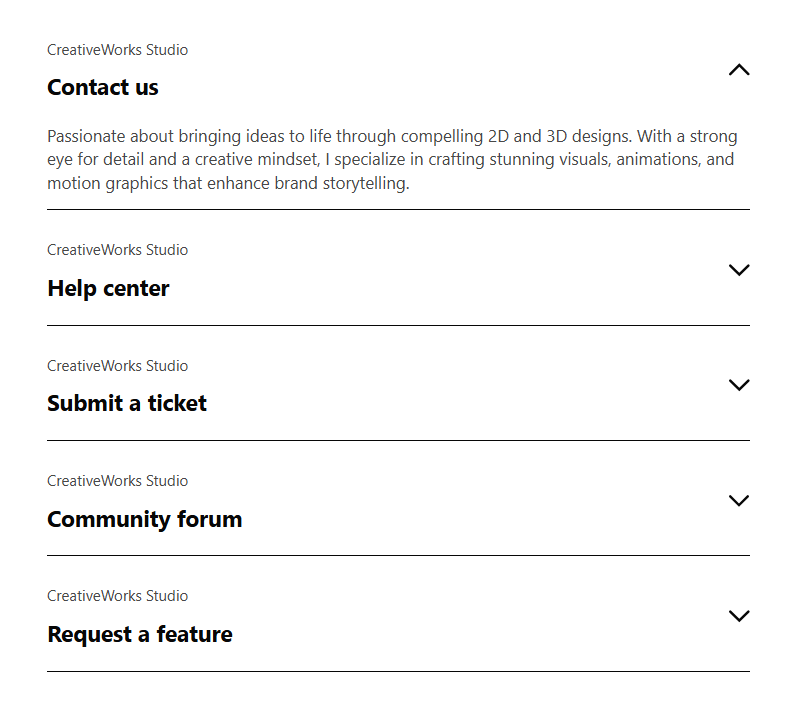This screenshot has height=720, width=800.
Task: Click CreativeWorks Studio label above Contact us
Action: point(117,50)
